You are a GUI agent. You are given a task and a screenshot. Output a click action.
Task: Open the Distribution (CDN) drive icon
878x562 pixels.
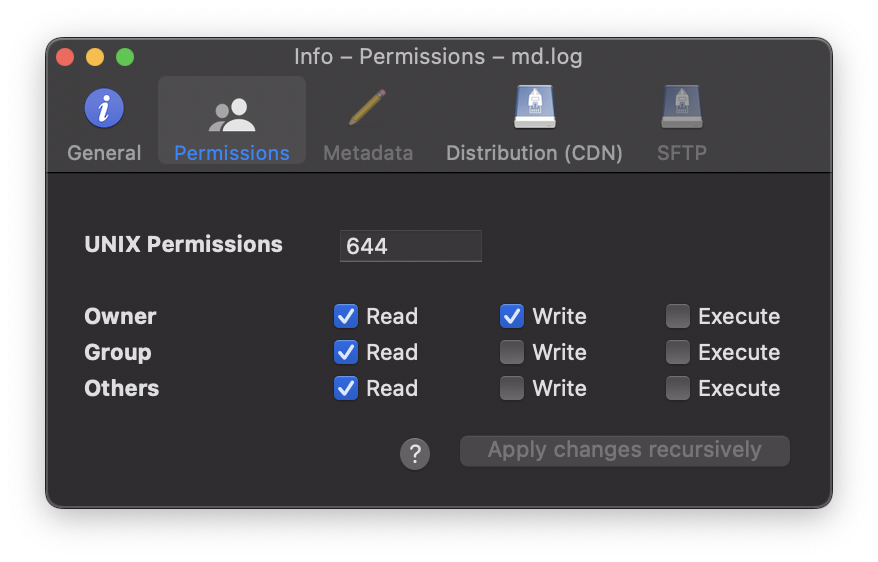click(x=535, y=107)
